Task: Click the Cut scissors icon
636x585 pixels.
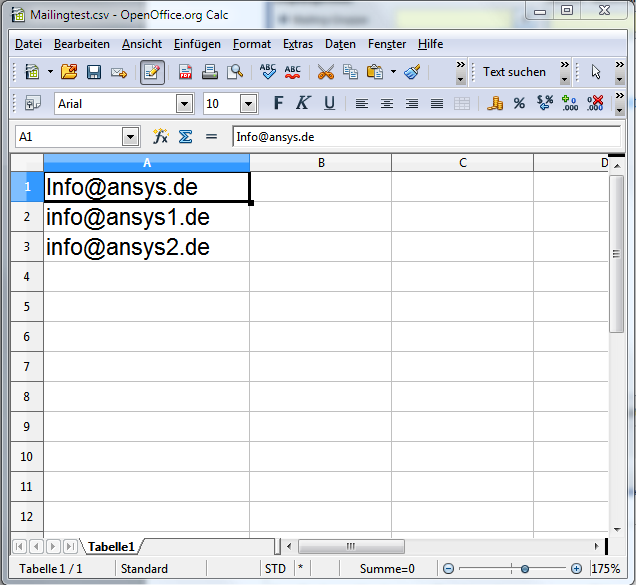Action: [x=325, y=72]
